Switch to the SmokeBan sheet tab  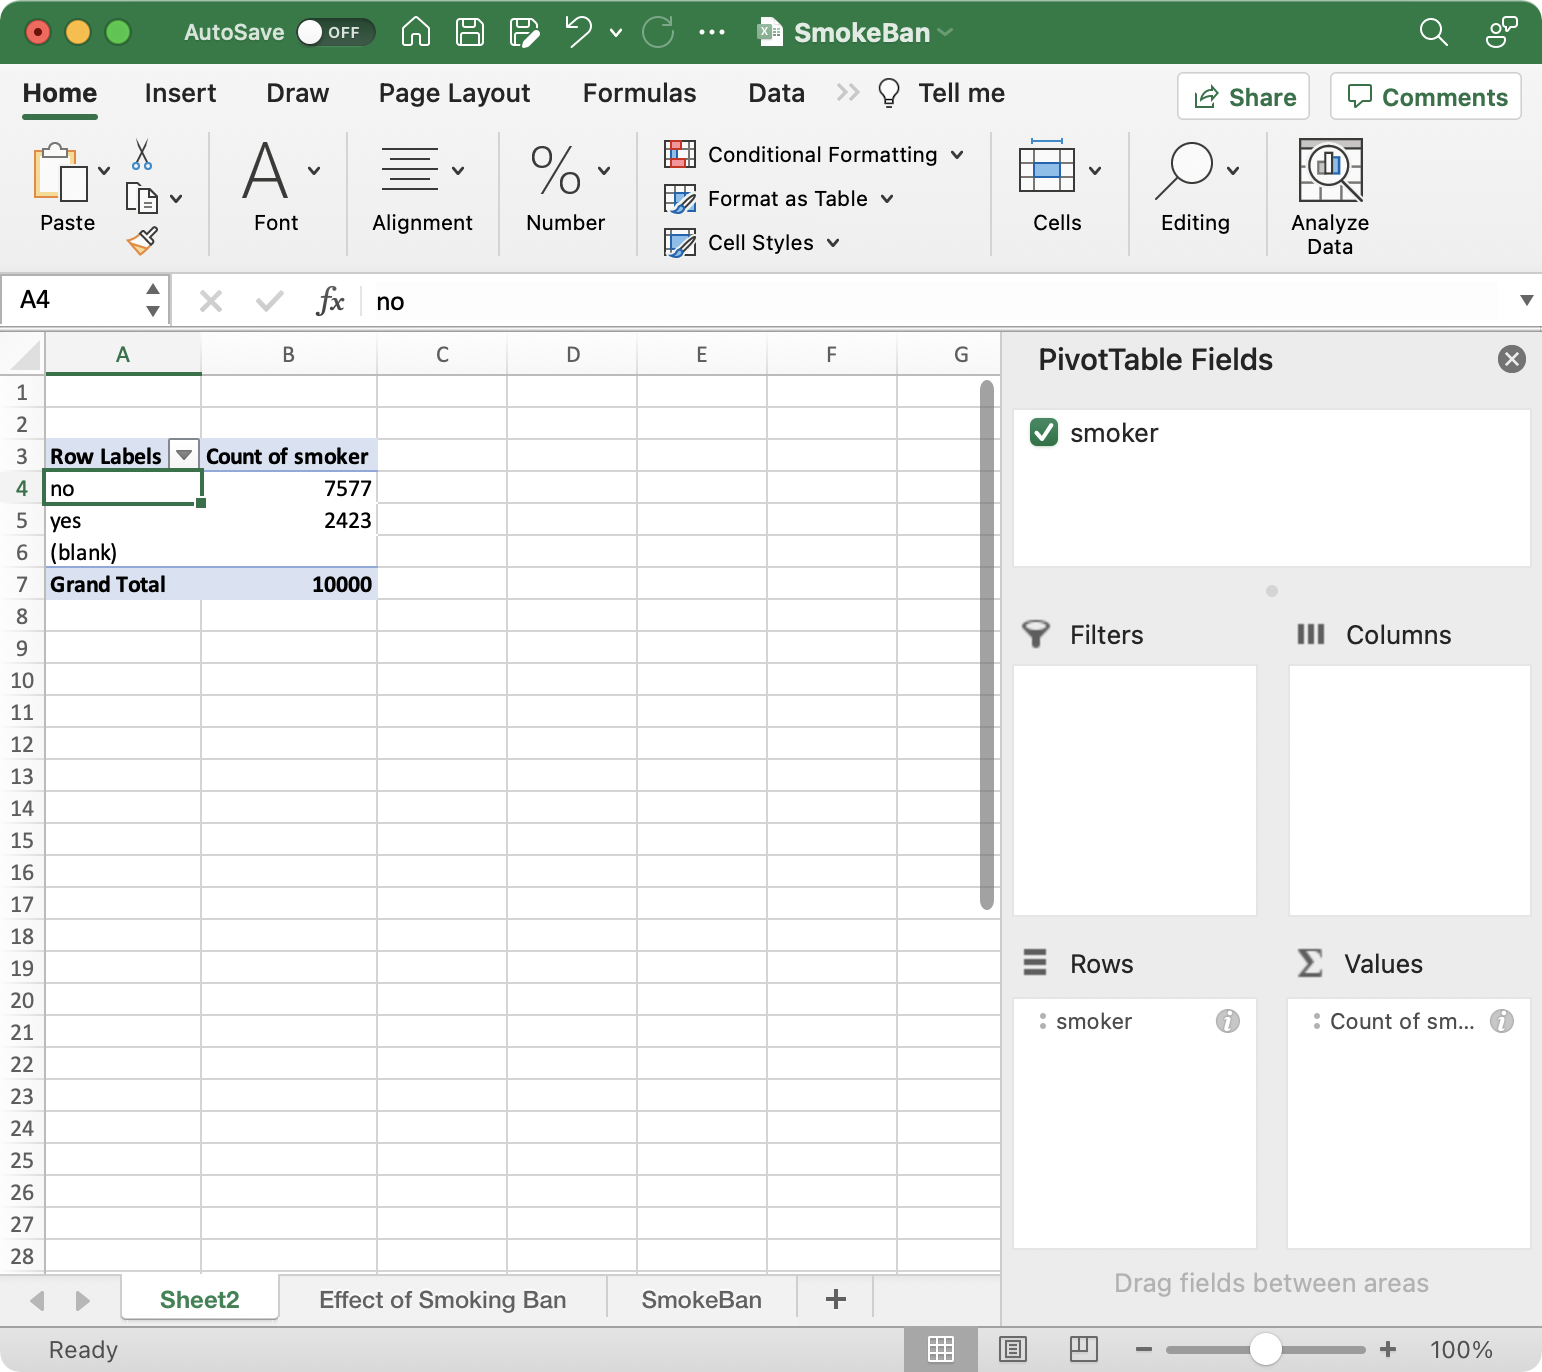click(x=701, y=1299)
